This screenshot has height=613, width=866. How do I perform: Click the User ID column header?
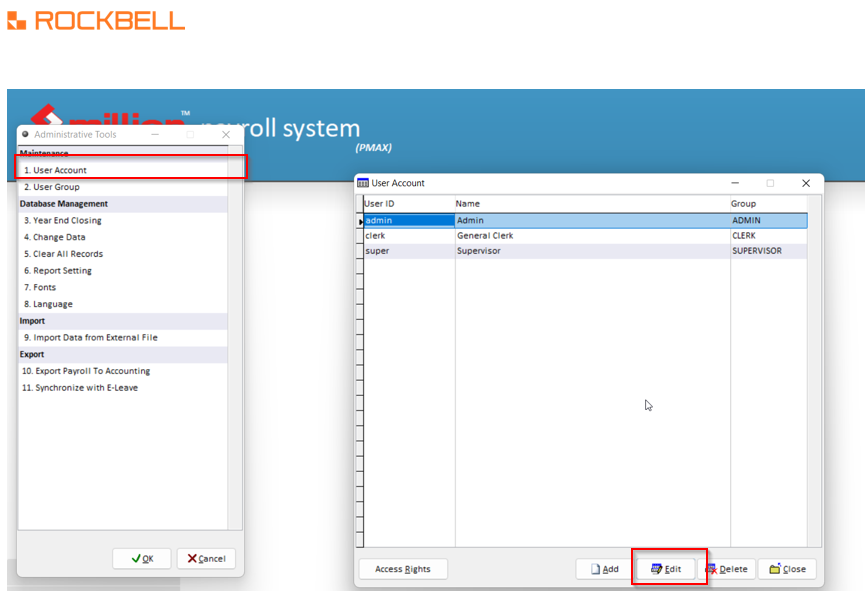(x=409, y=204)
